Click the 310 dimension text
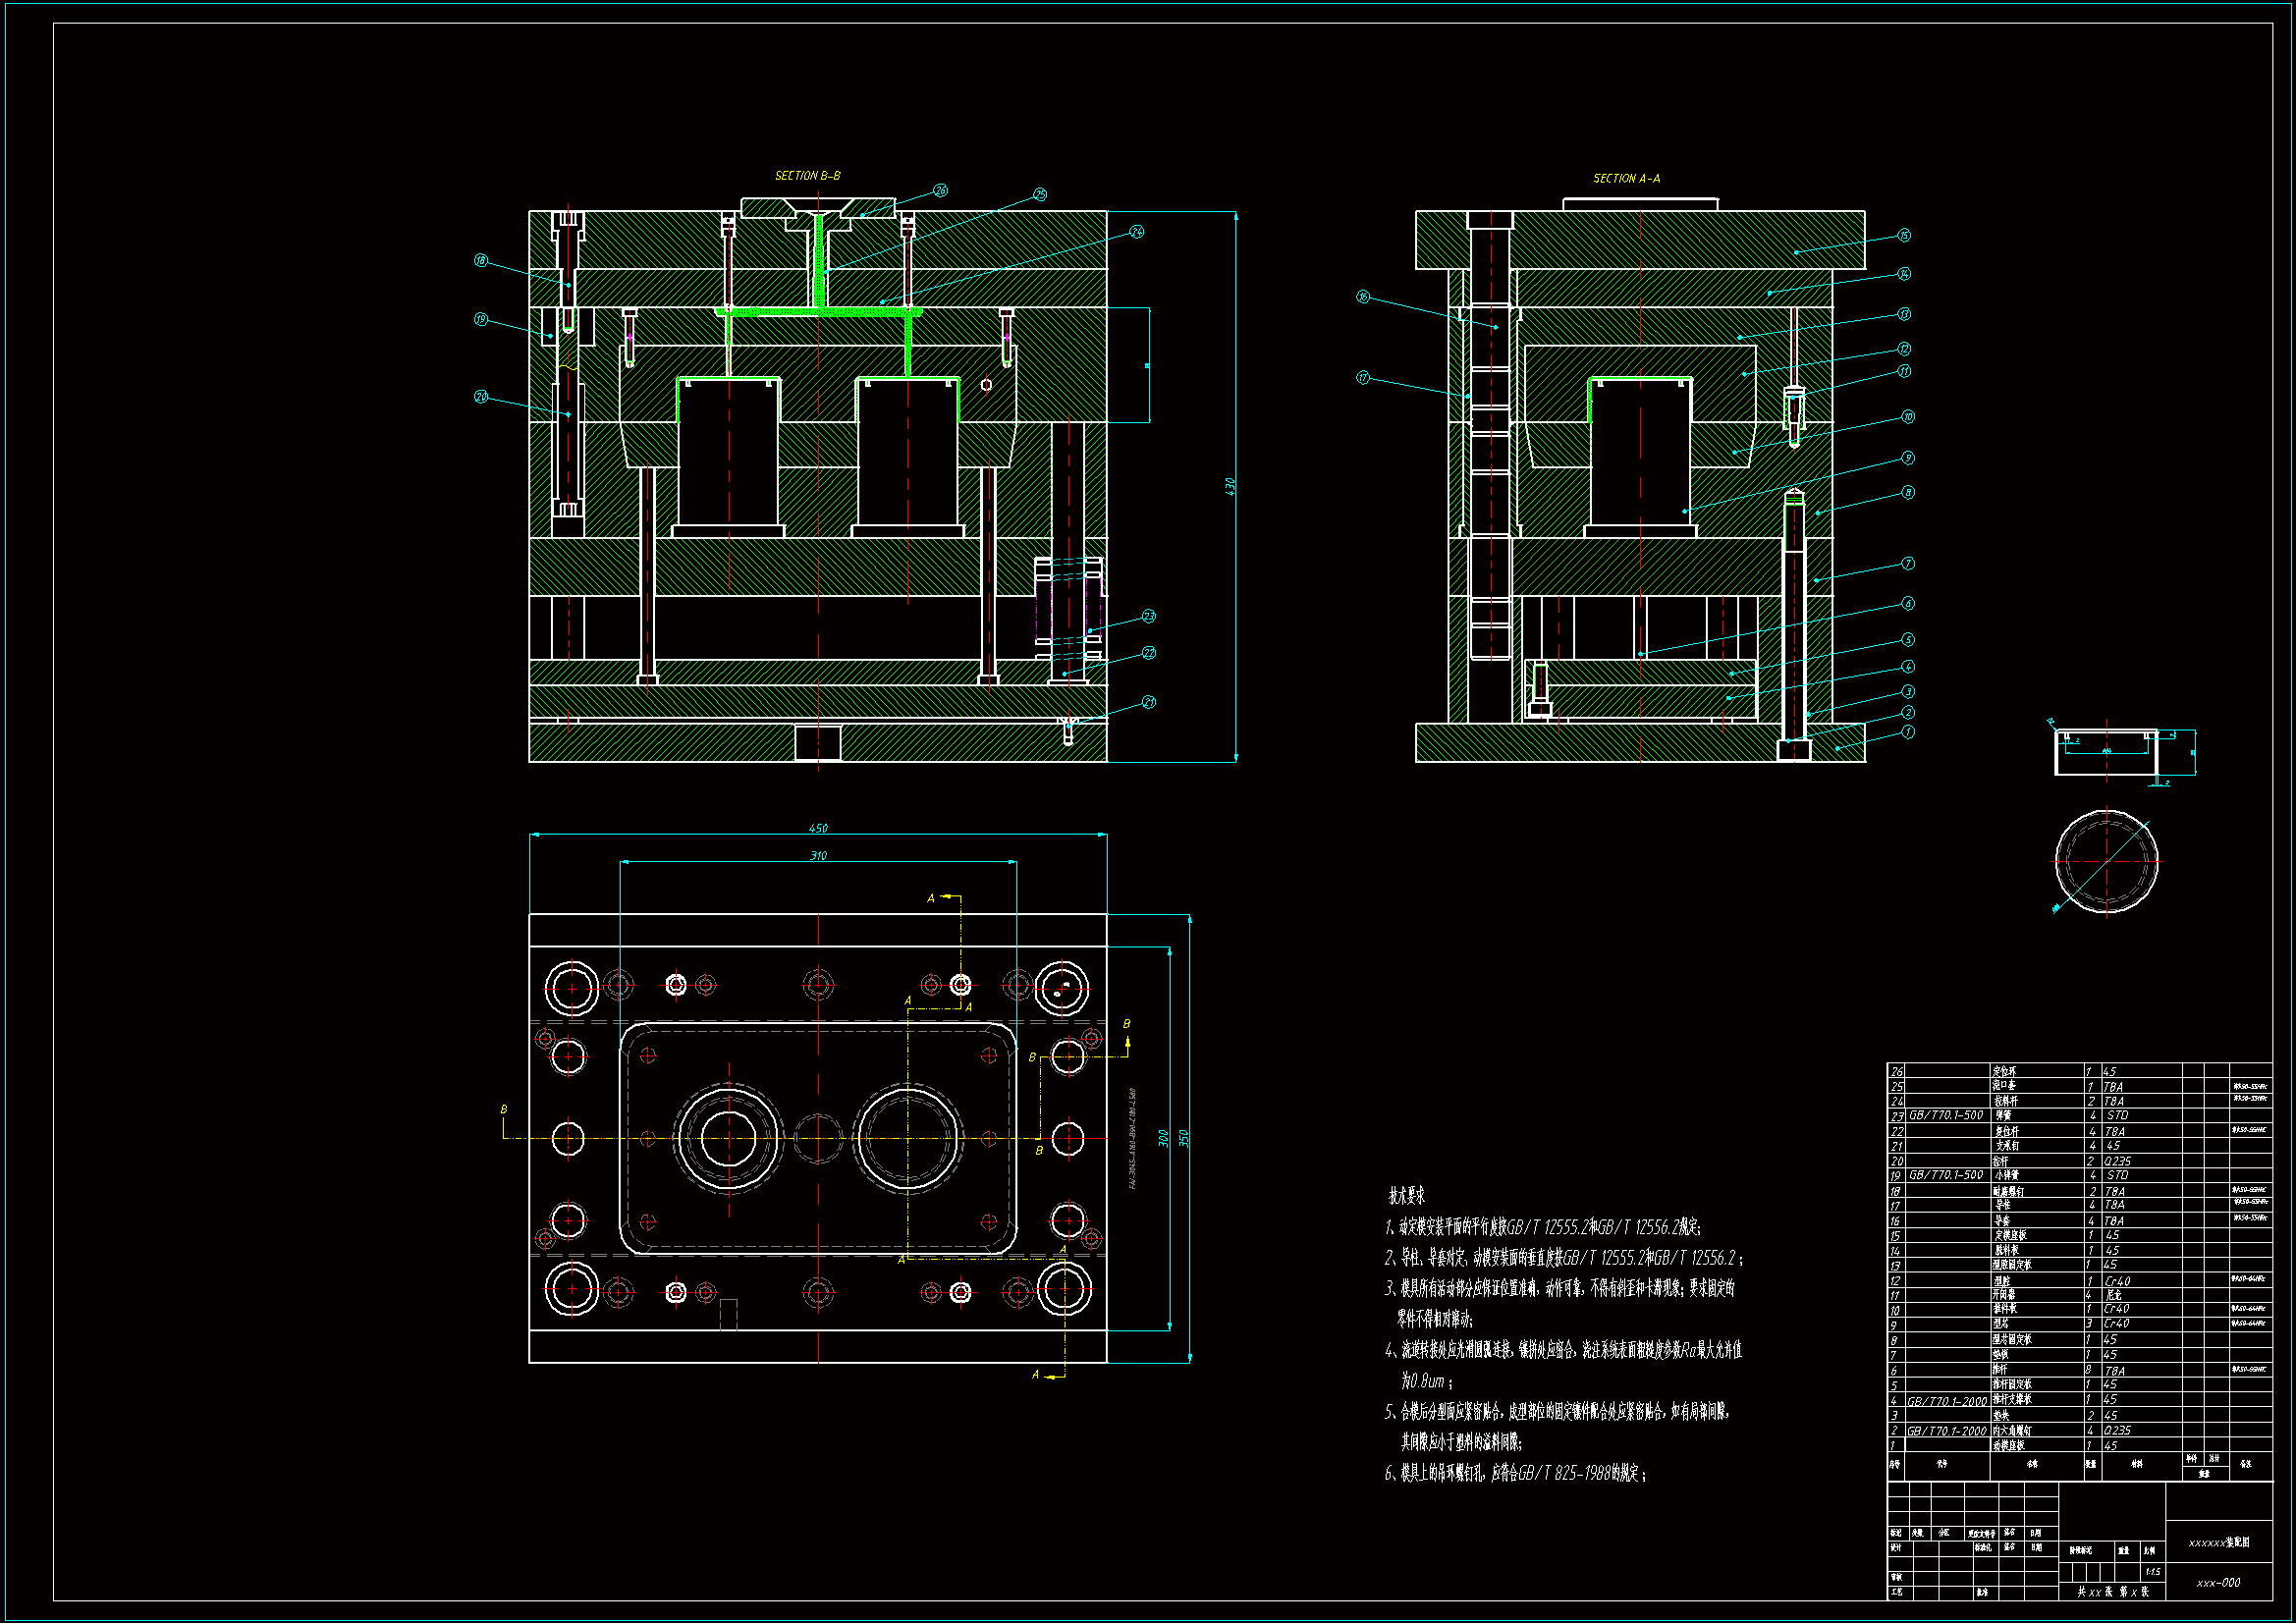The image size is (2296, 1623). pyautogui.click(x=818, y=856)
